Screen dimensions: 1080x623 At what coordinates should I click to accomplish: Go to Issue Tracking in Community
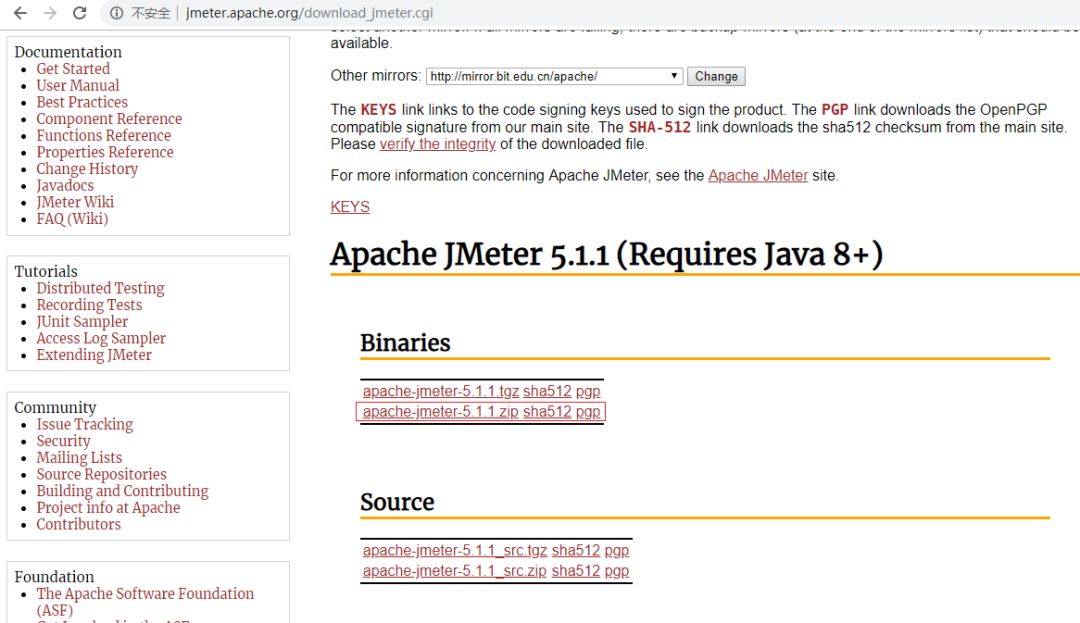click(x=84, y=424)
